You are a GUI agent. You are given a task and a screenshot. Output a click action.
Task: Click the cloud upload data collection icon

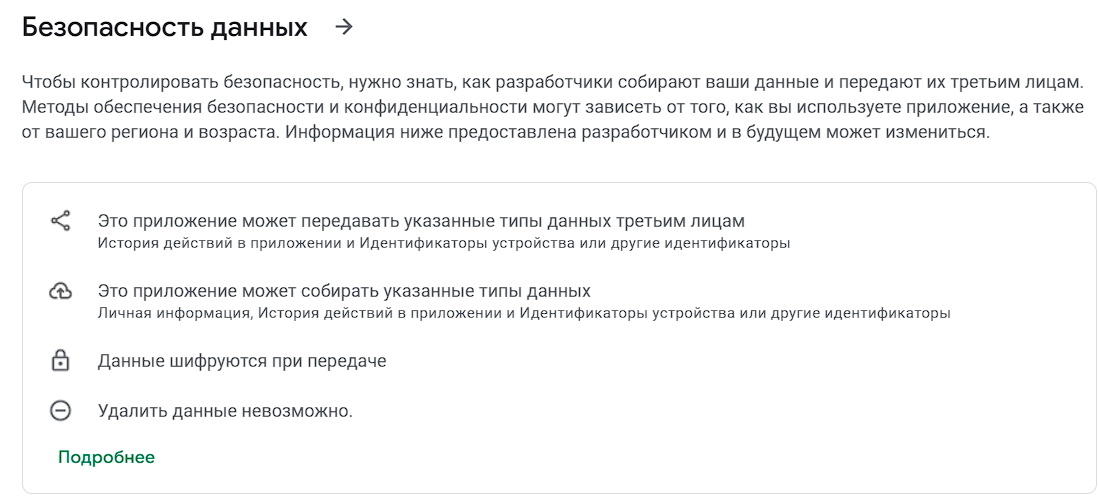(x=61, y=291)
